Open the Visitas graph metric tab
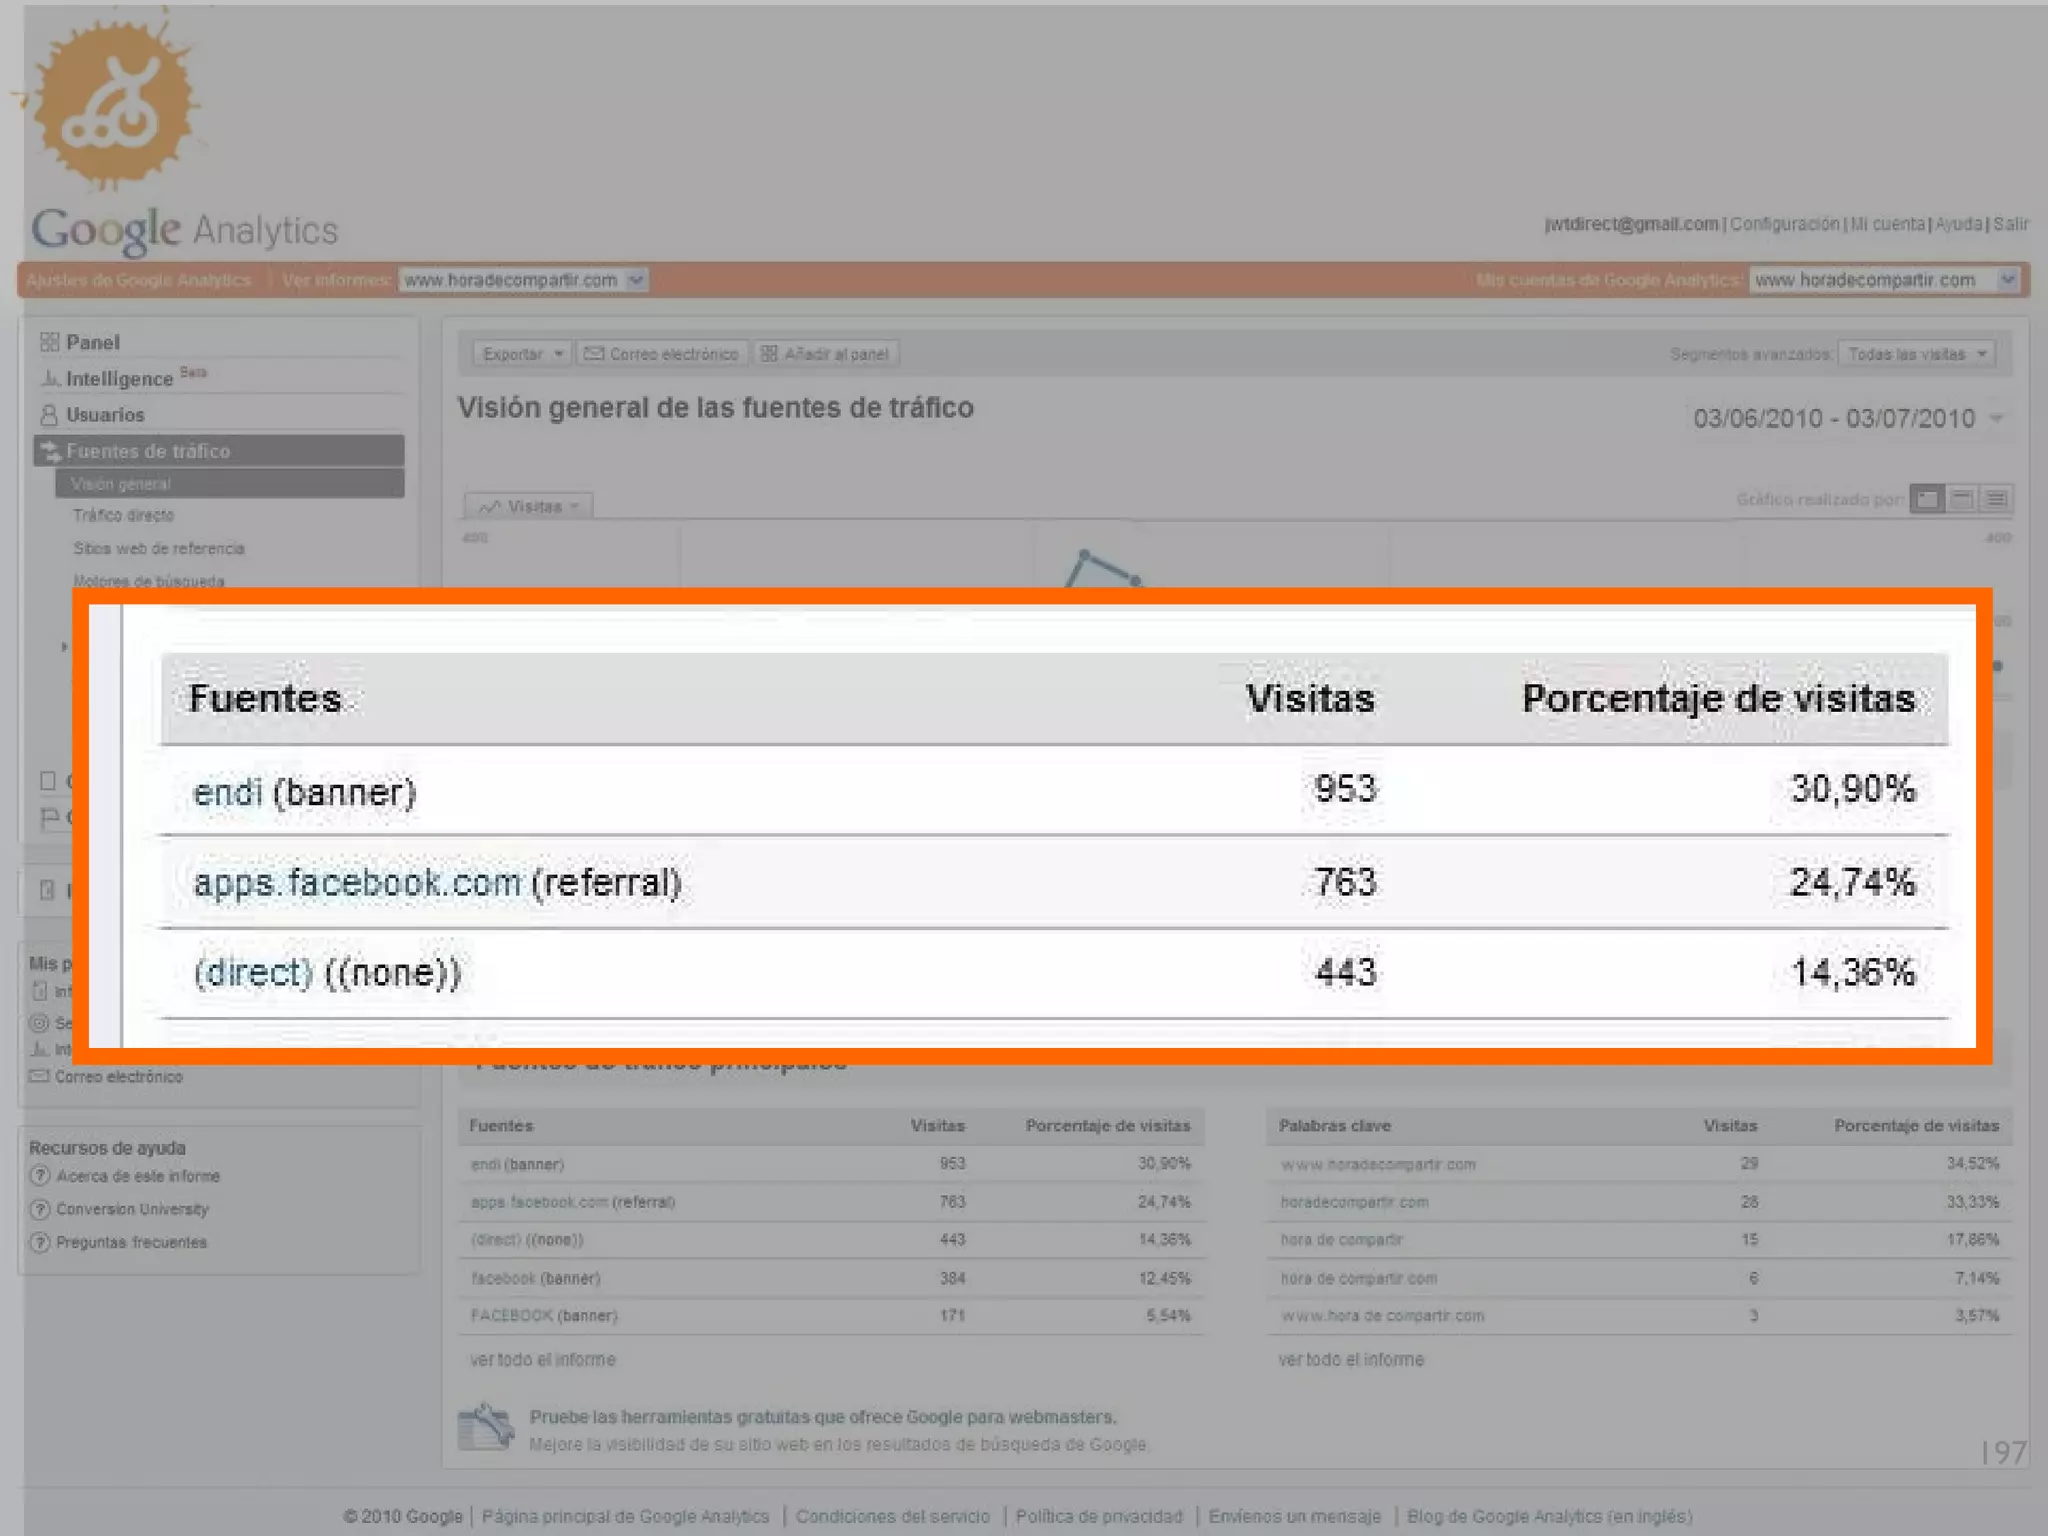2048x1536 pixels. (x=529, y=506)
